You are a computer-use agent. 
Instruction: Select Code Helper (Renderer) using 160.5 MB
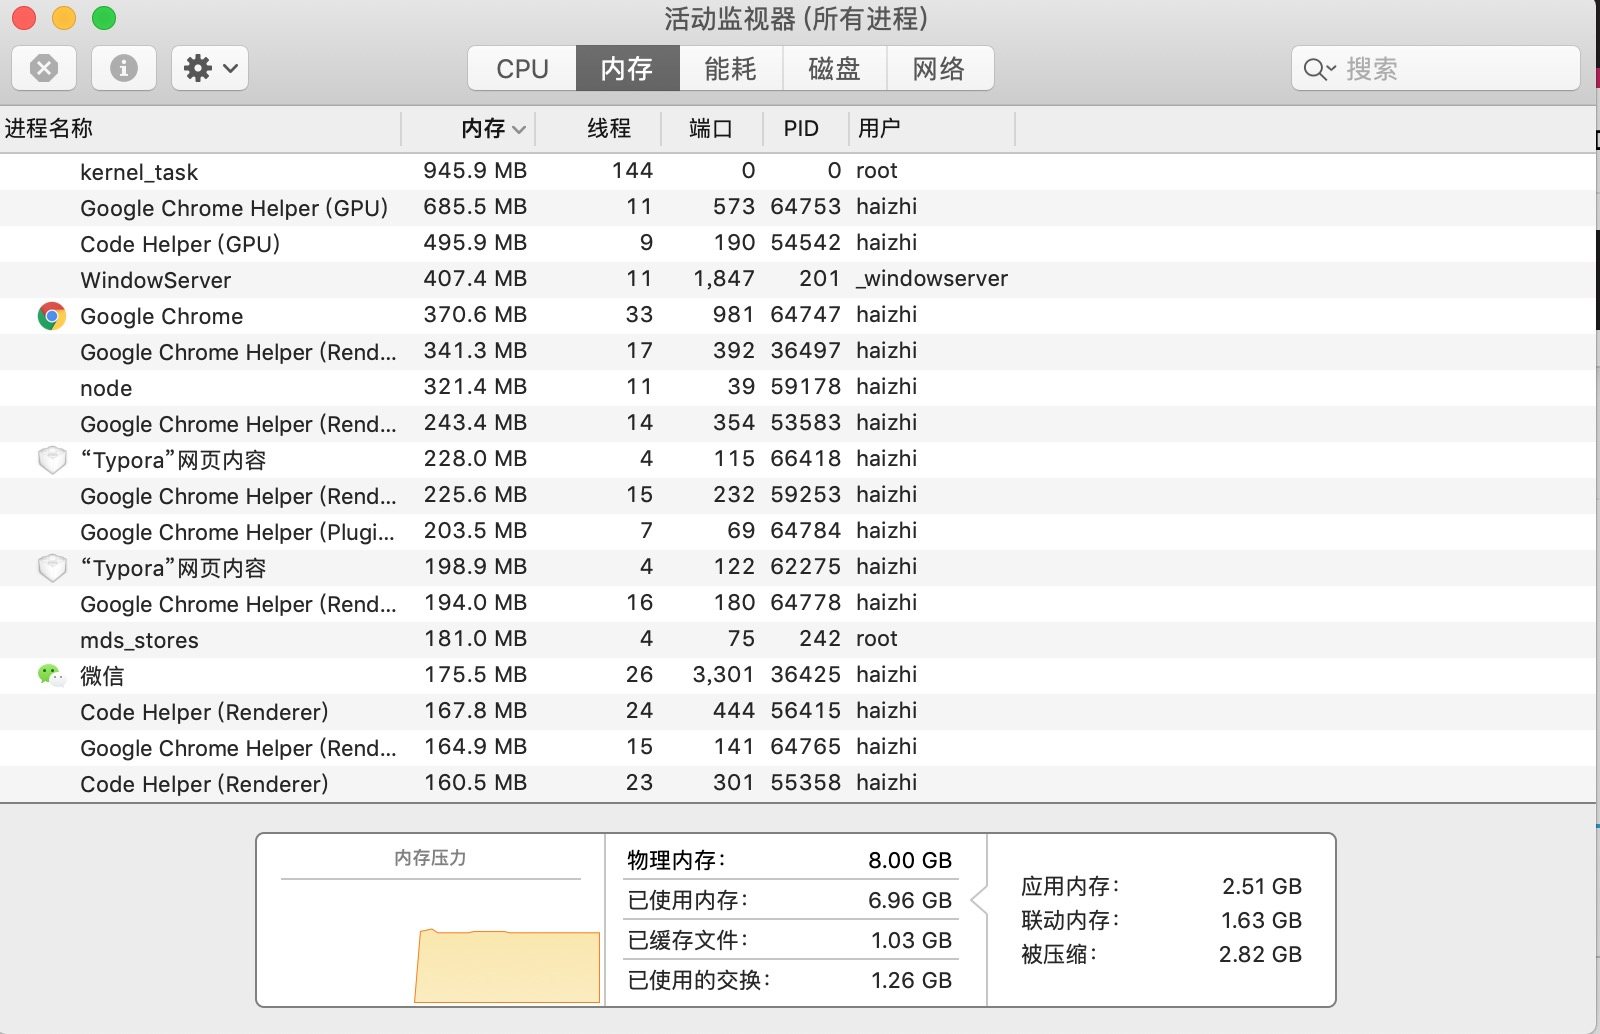tap(204, 784)
